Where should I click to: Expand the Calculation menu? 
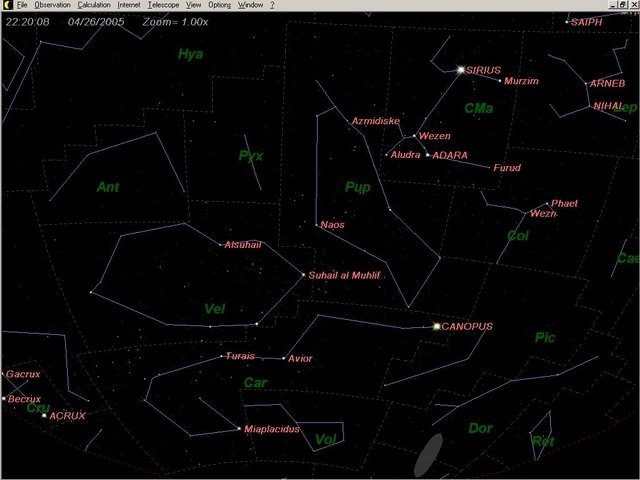point(94,5)
